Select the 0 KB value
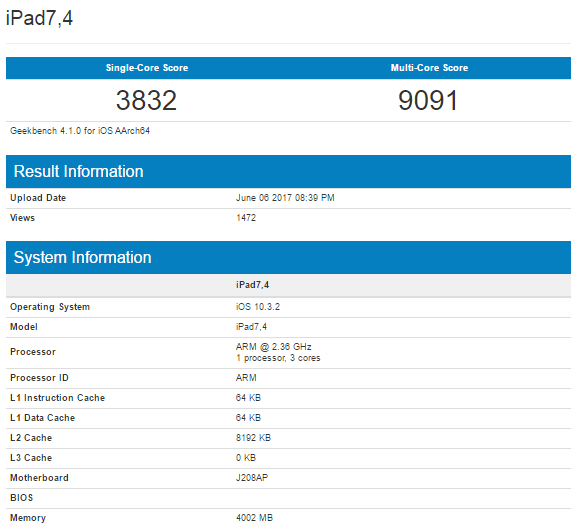 pos(246,458)
